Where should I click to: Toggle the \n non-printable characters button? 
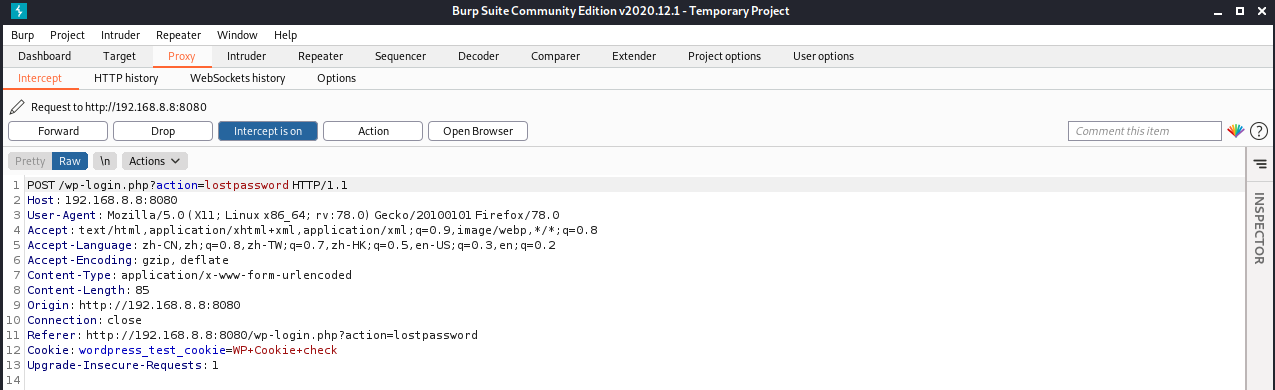pyautogui.click(x=104, y=161)
